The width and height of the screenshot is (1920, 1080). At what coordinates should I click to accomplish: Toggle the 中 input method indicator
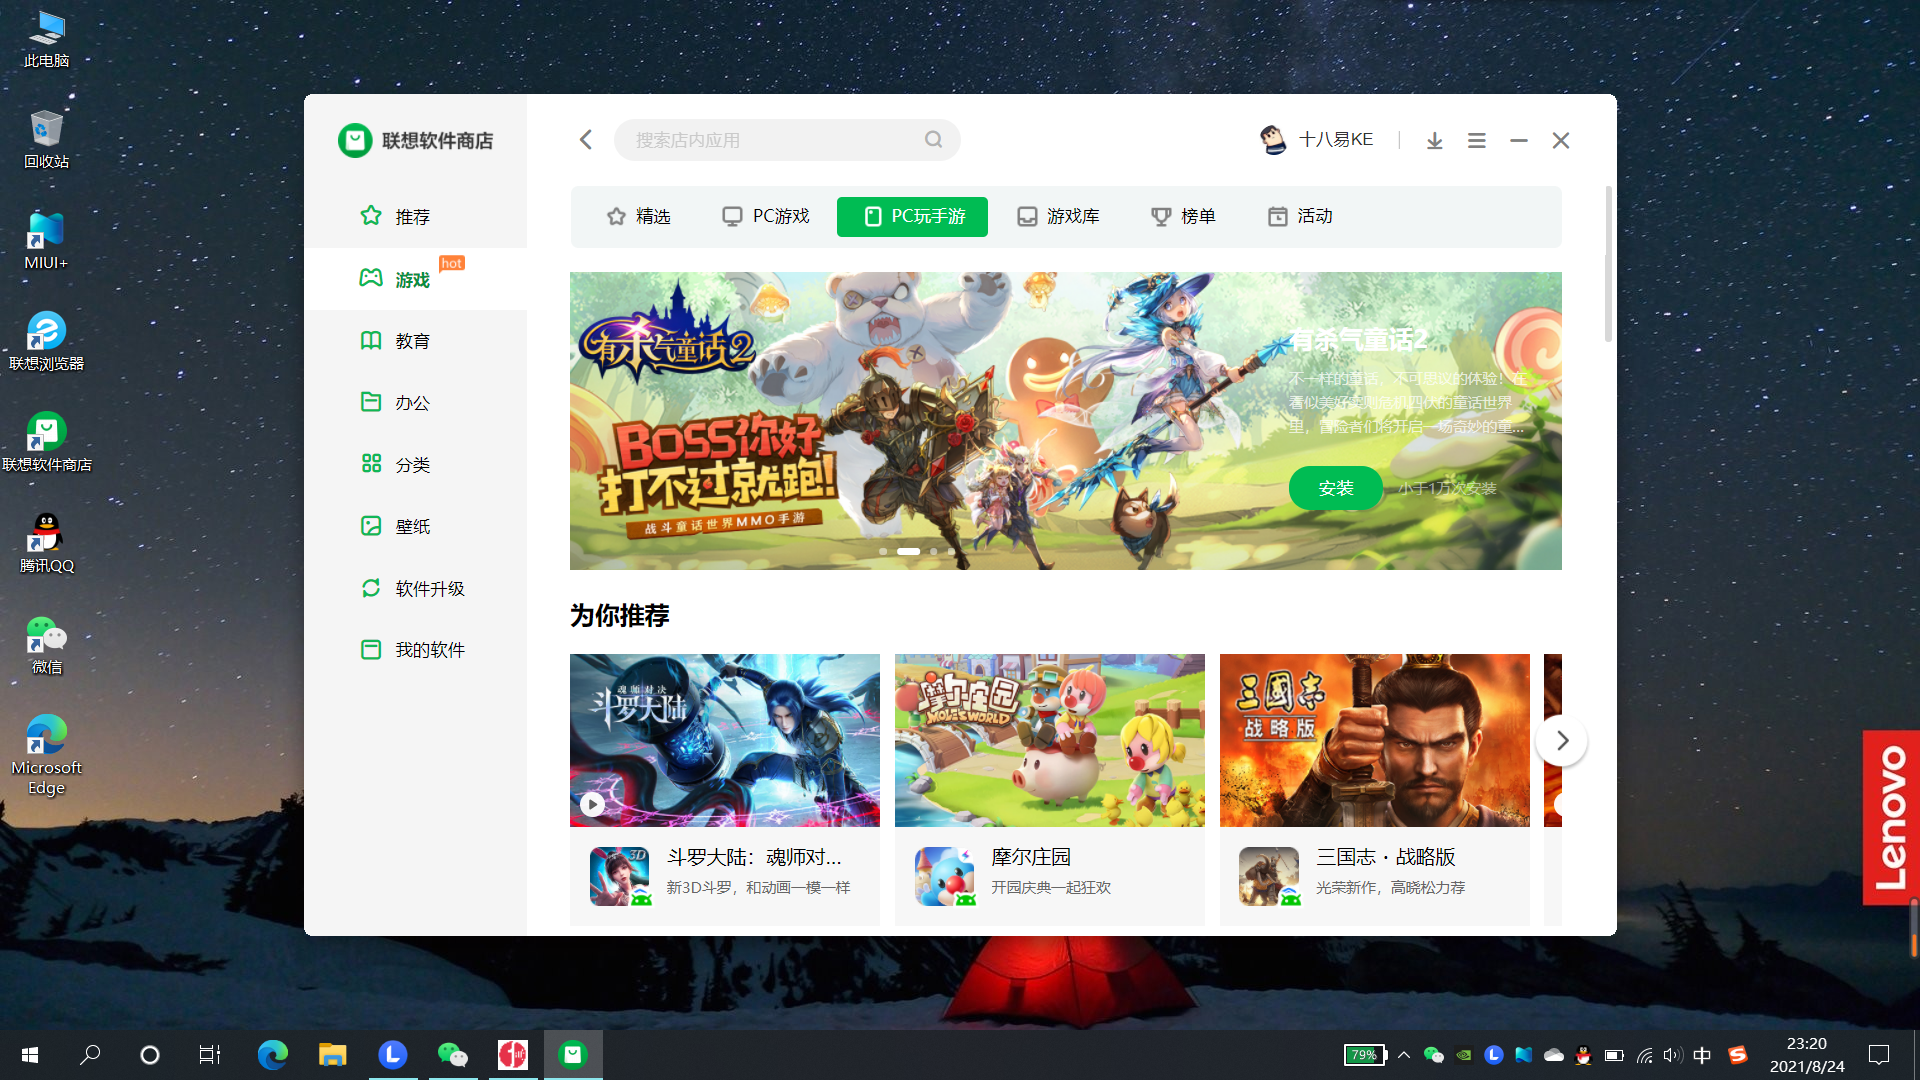1702,1055
